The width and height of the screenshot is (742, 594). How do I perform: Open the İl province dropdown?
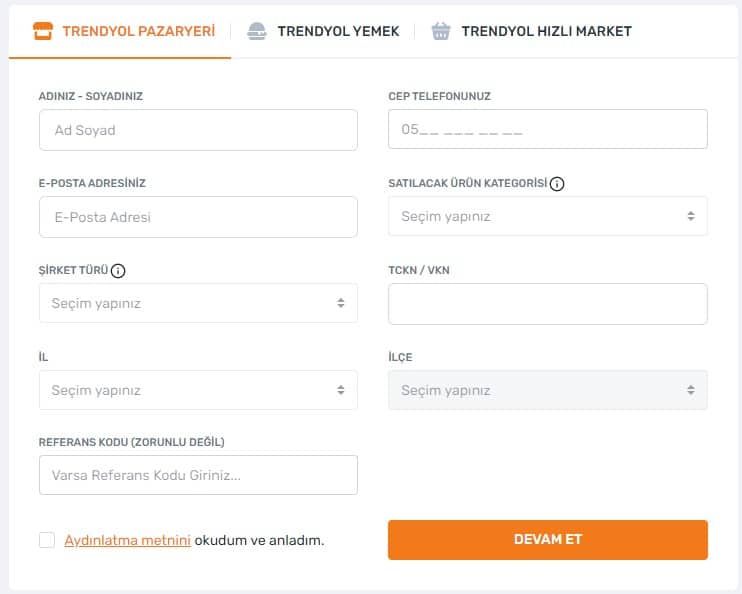coord(198,390)
